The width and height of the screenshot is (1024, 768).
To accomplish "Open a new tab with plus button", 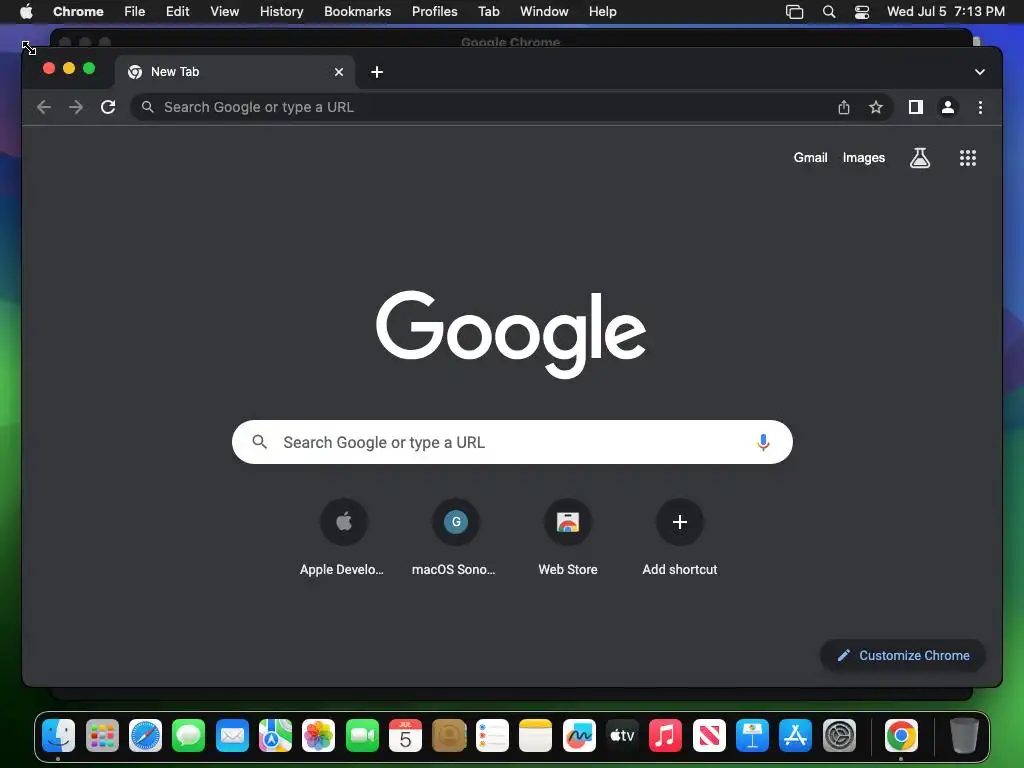I will tap(377, 72).
